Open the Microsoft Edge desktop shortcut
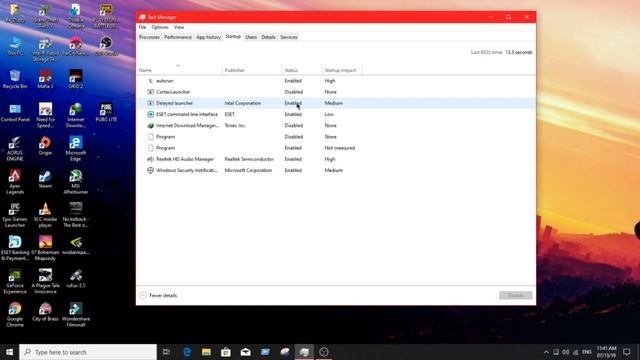Viewport: 640px width, 360px height. tap(76, 149)
